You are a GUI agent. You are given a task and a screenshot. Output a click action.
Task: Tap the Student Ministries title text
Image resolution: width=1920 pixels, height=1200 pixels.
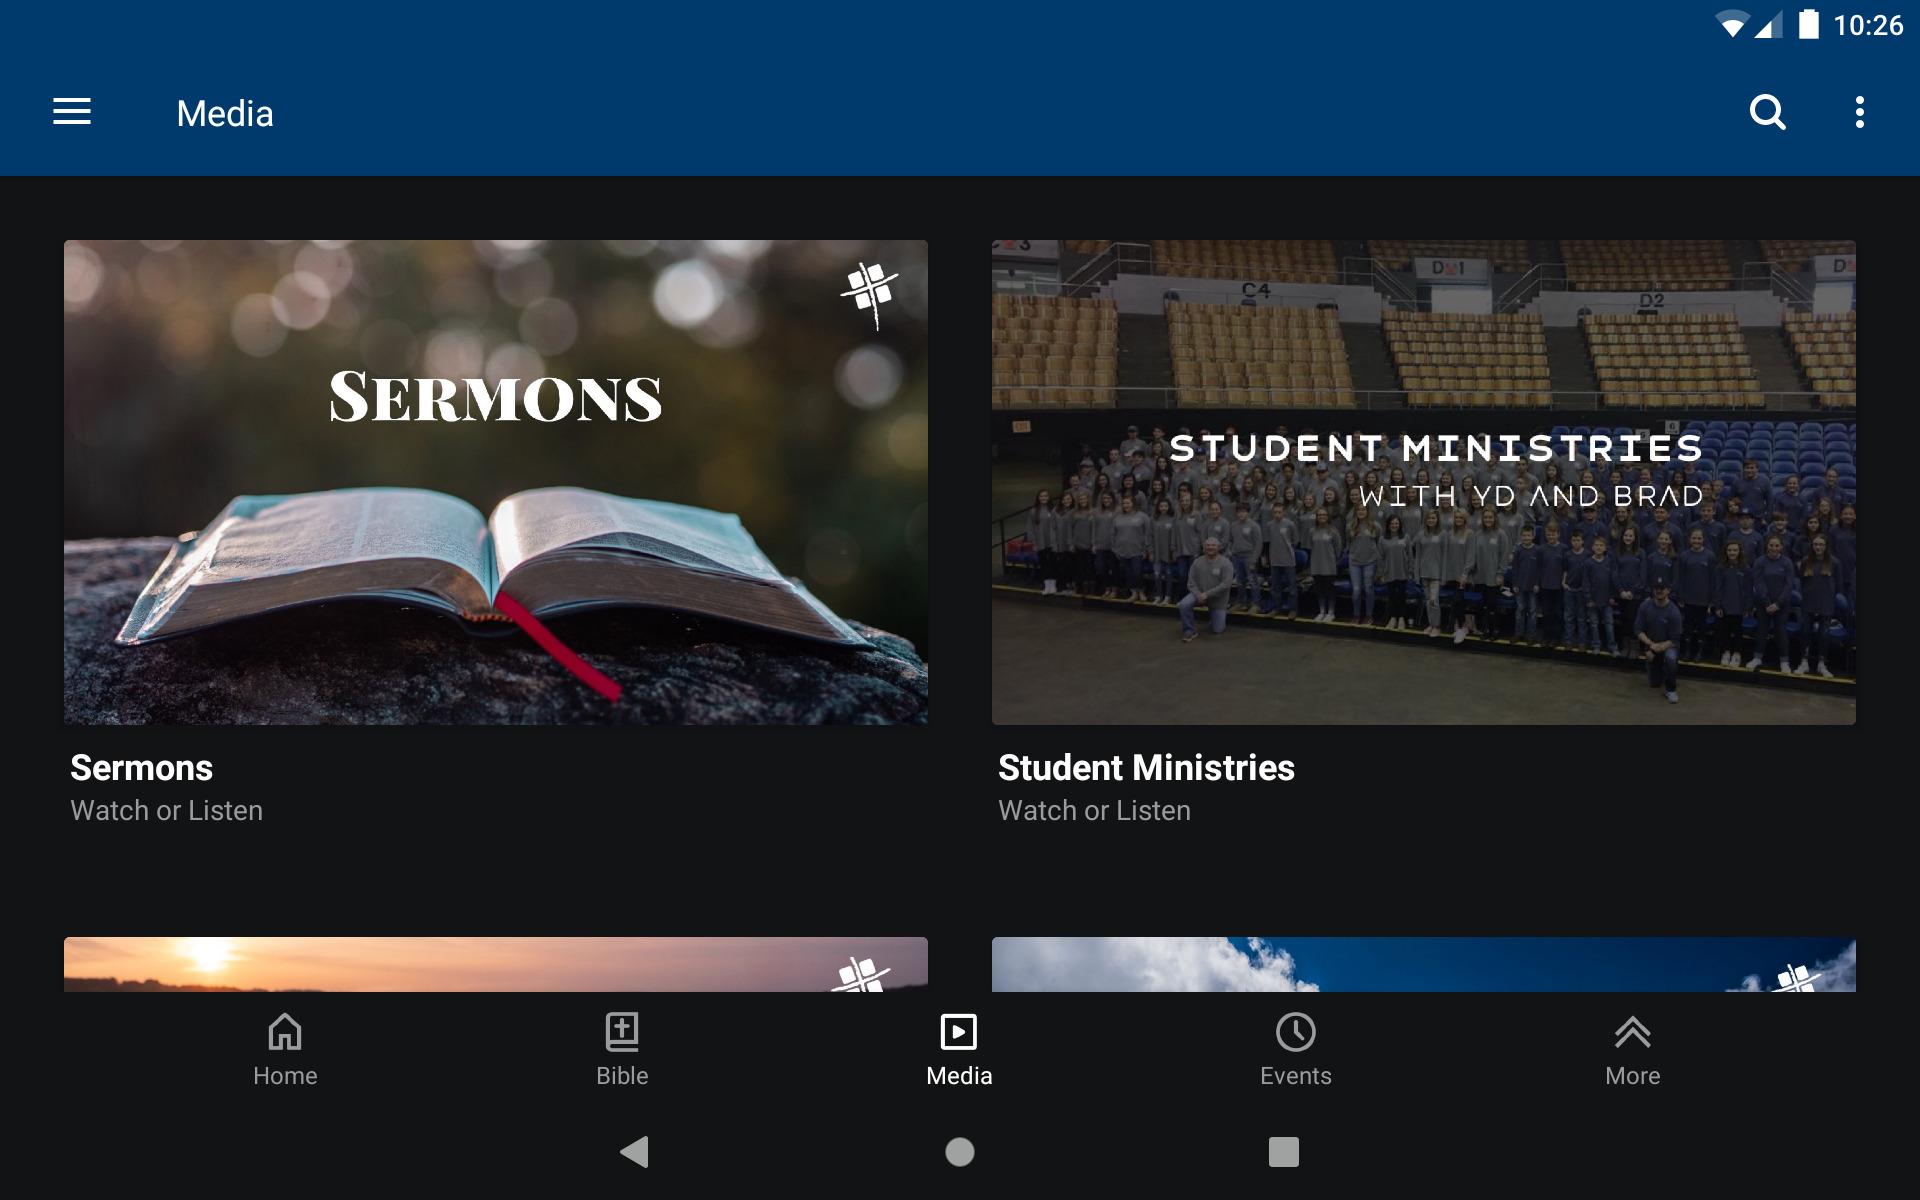point(1146,768)
